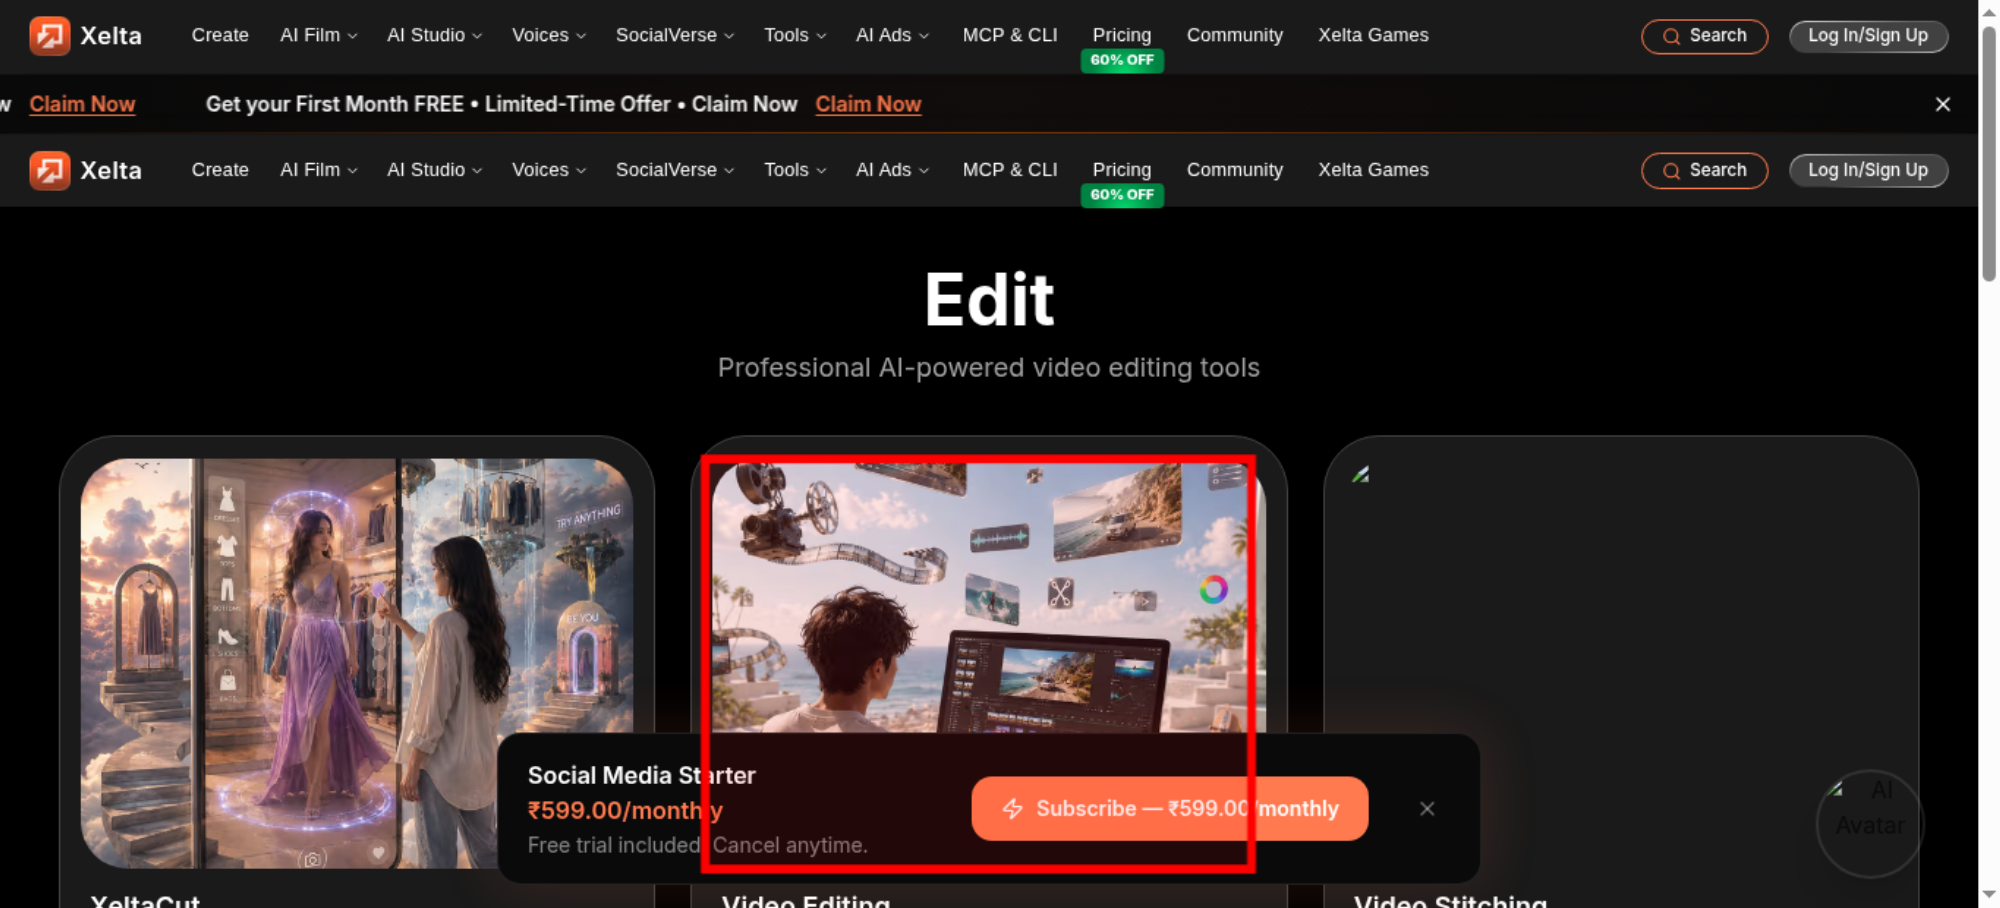Expand the AI Studio dropdown in the upper header
The image size is (2000, 908).
435,35
